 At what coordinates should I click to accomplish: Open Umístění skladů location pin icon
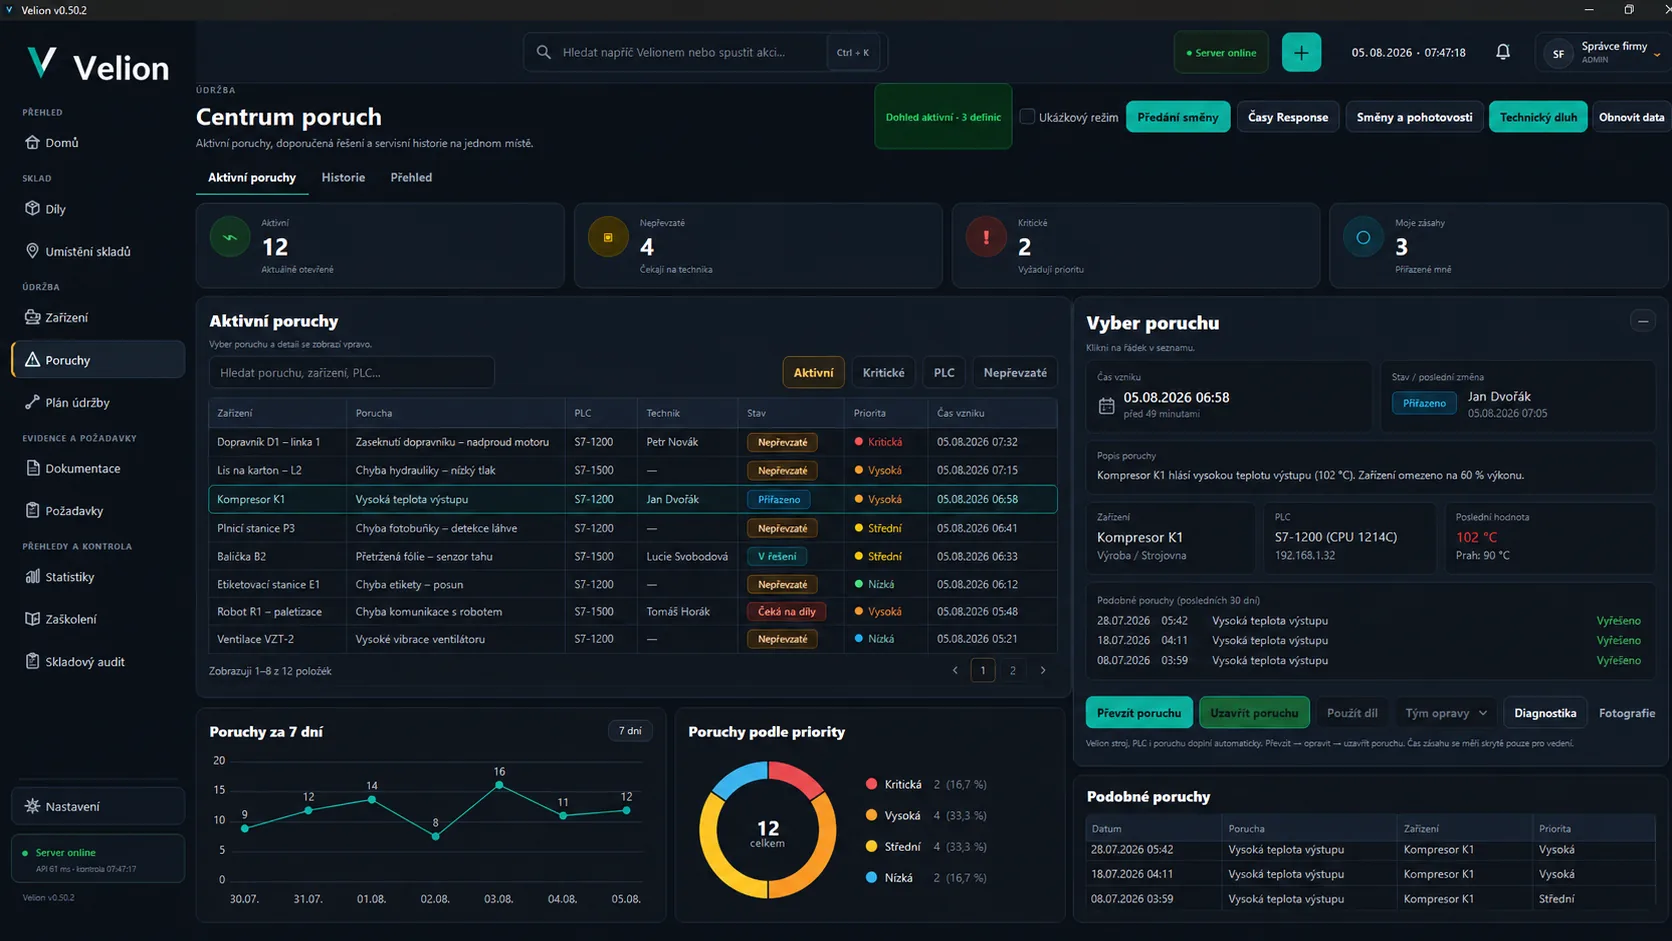tap(32, 251)
